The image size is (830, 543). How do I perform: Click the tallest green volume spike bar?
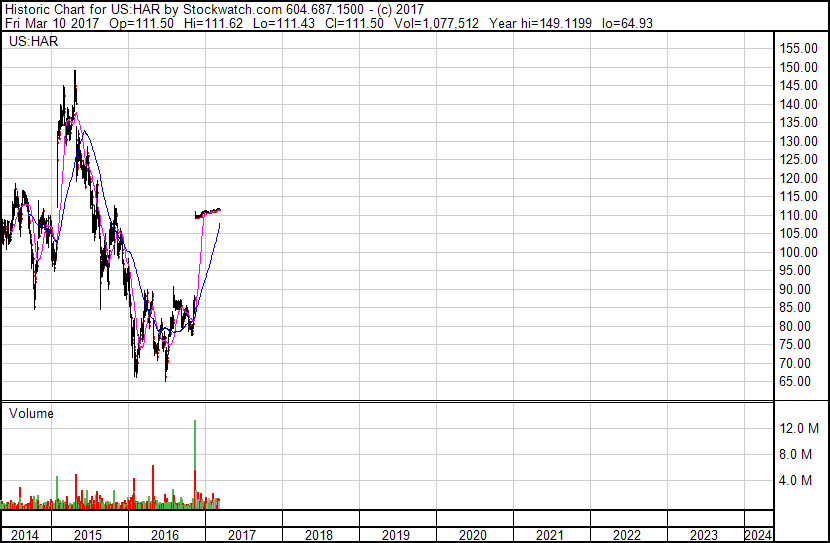pos(195,445)
